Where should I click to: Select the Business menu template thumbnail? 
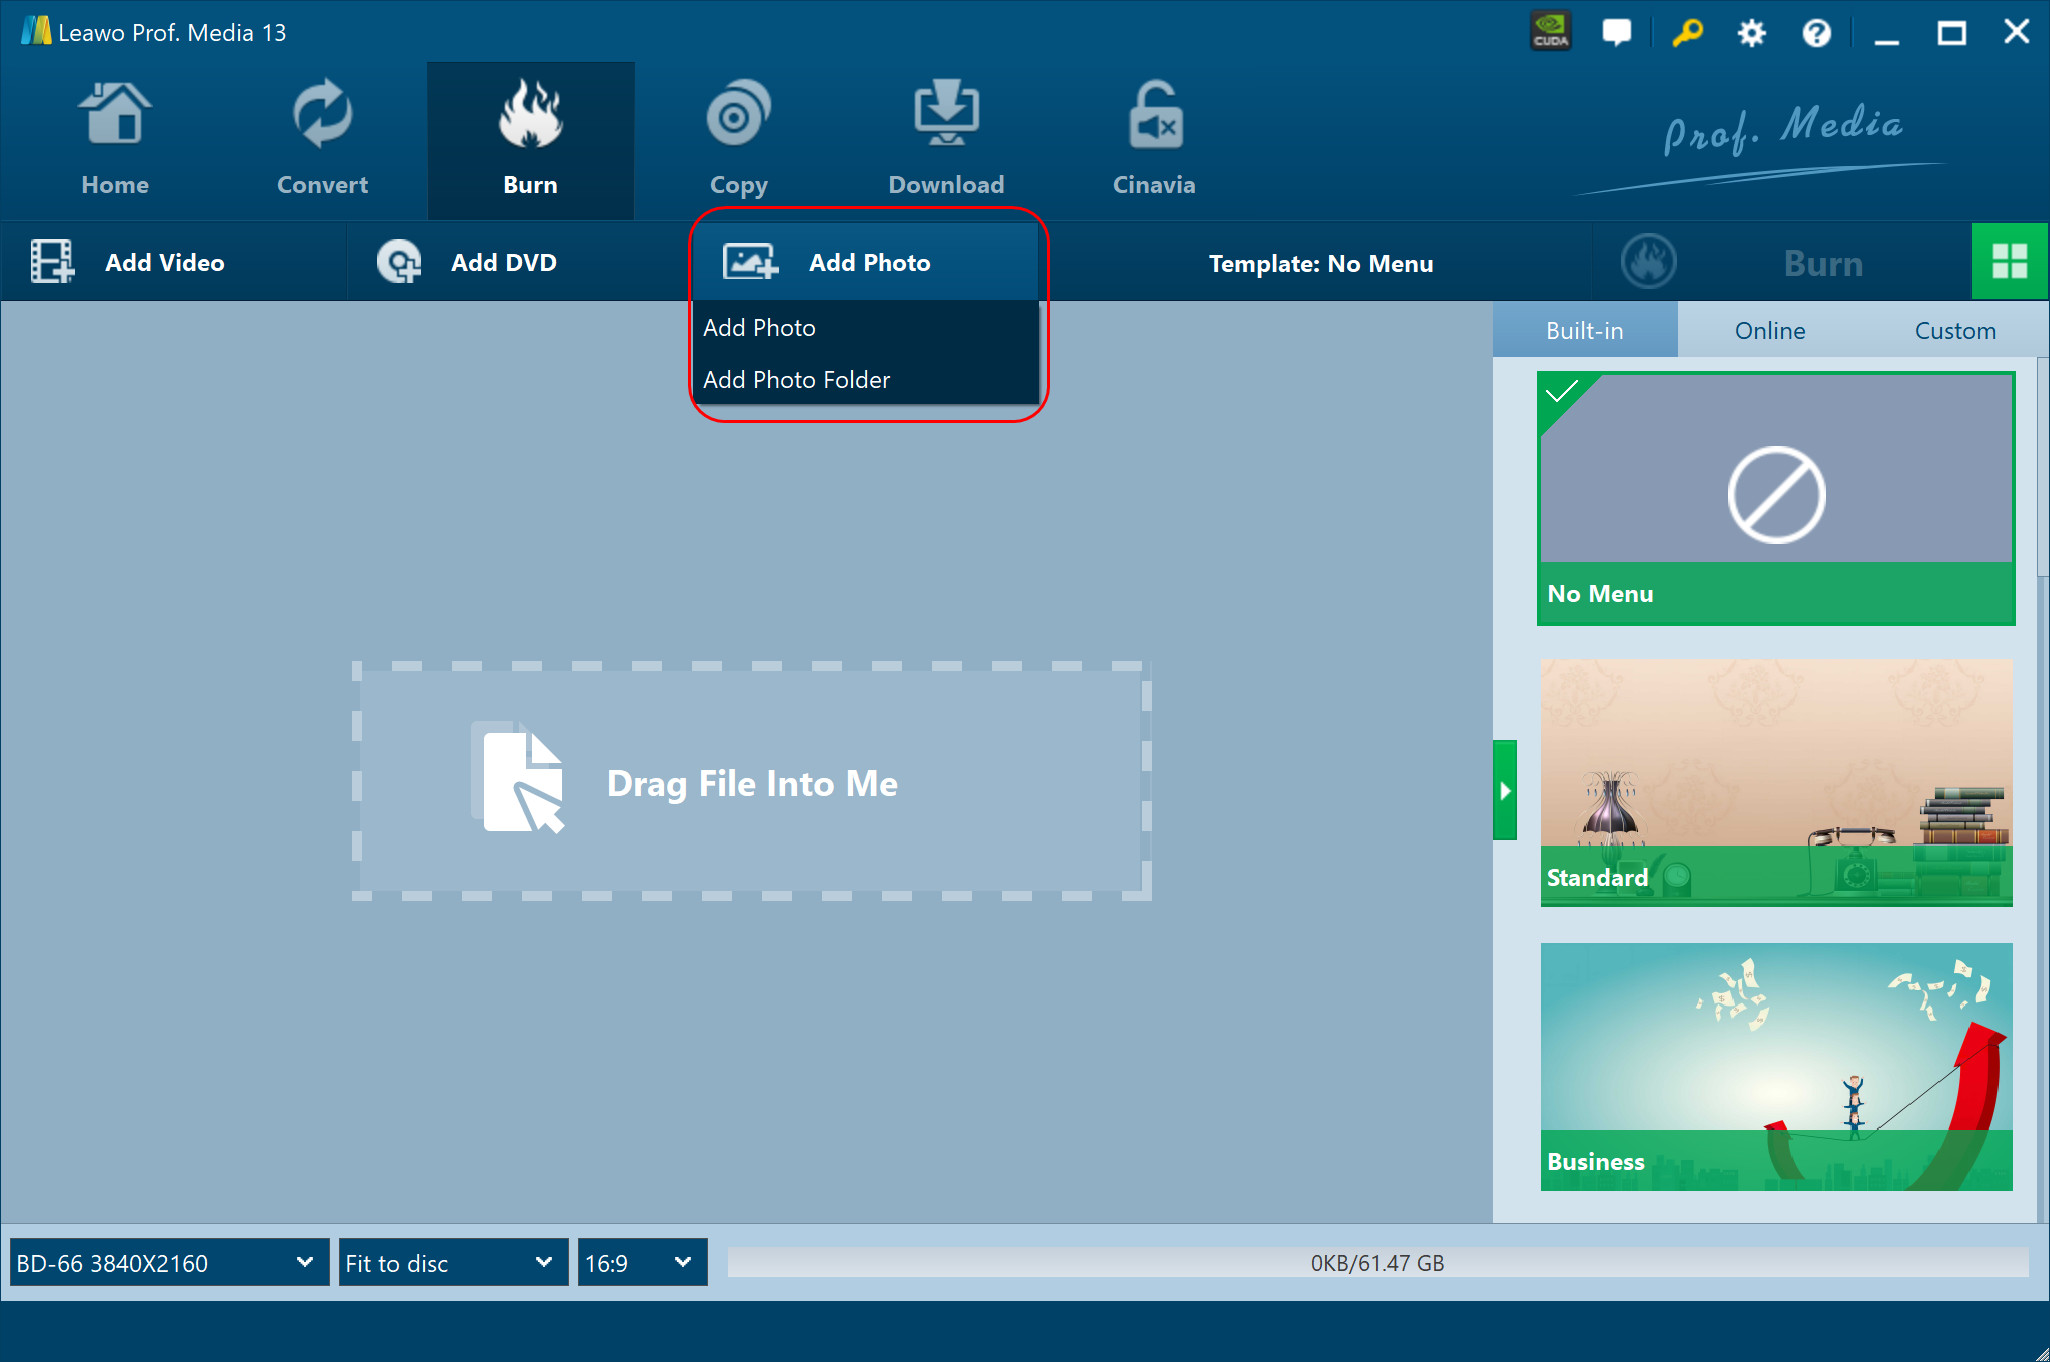click(x=1776, y=1066)
